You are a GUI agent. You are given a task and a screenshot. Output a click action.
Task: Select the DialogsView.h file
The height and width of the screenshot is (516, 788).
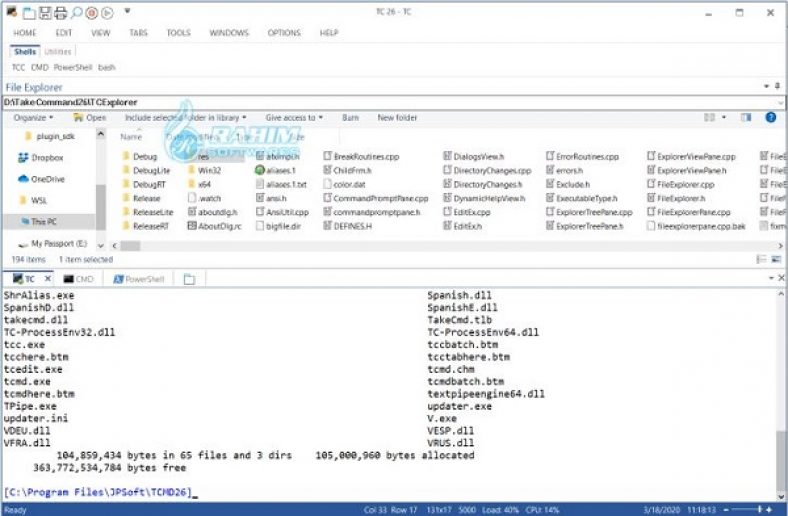(x=473, y=157)
